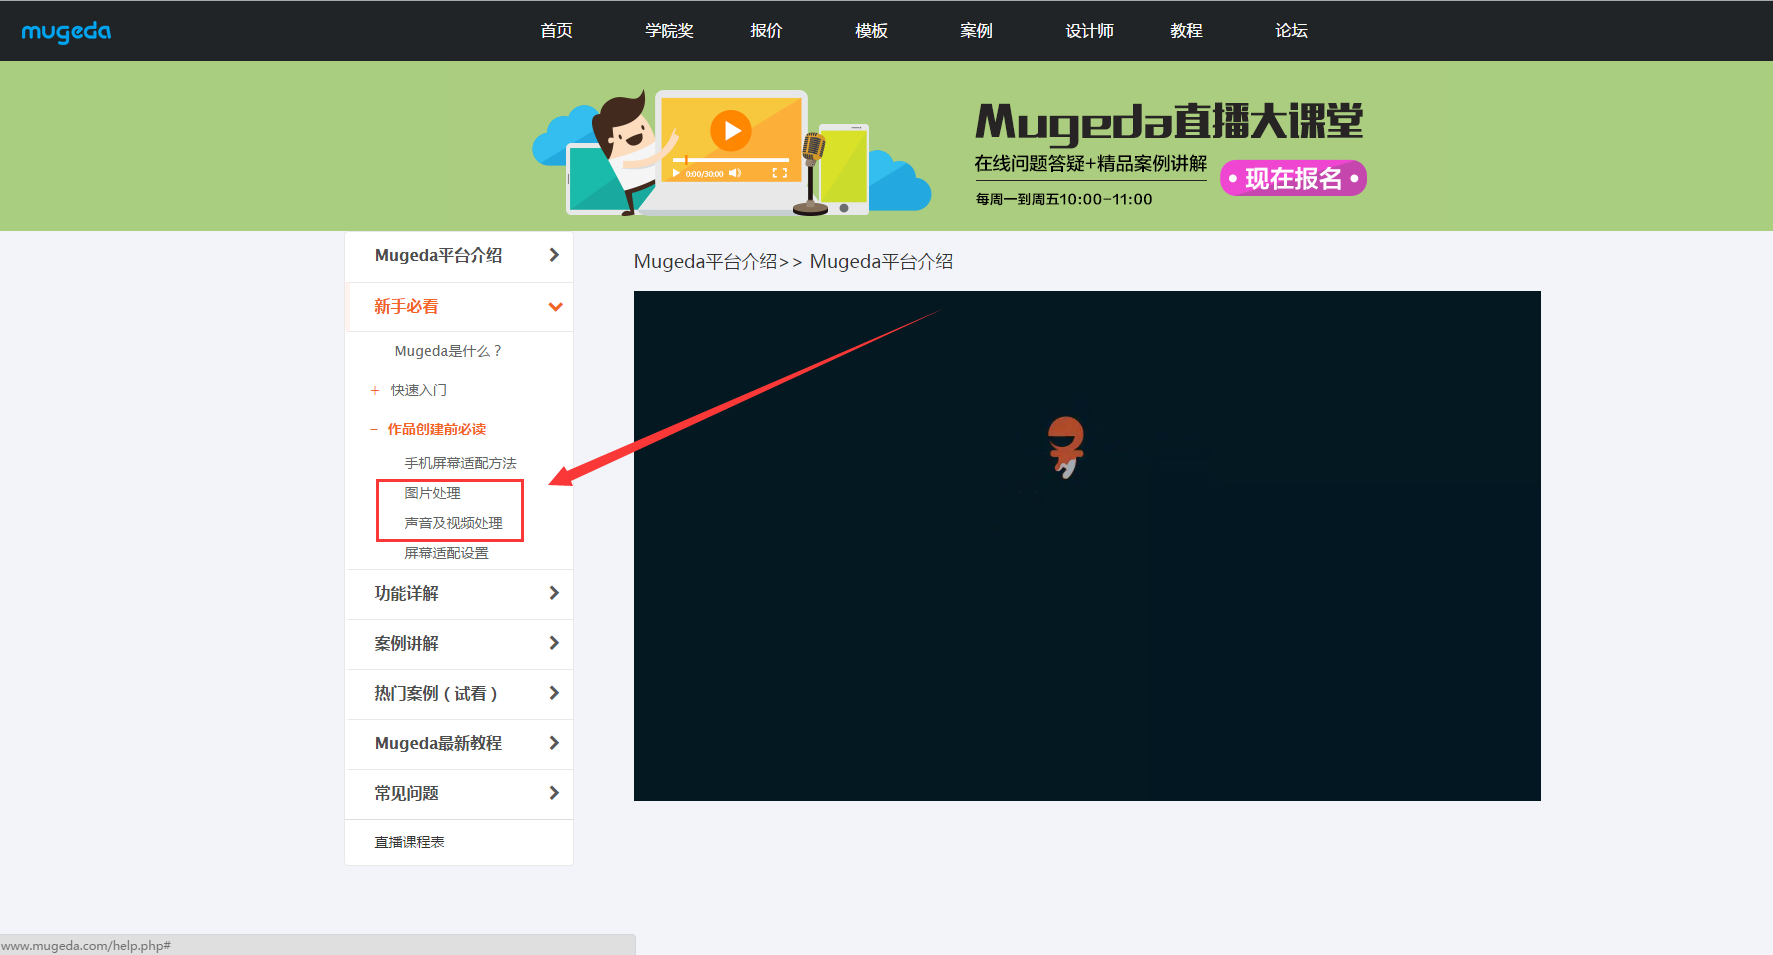Click the breadcrumb Mugeda平台介绍>> Mugeda平台介绍
This screenshot has height=955, width=1773.
coord(793,261)
